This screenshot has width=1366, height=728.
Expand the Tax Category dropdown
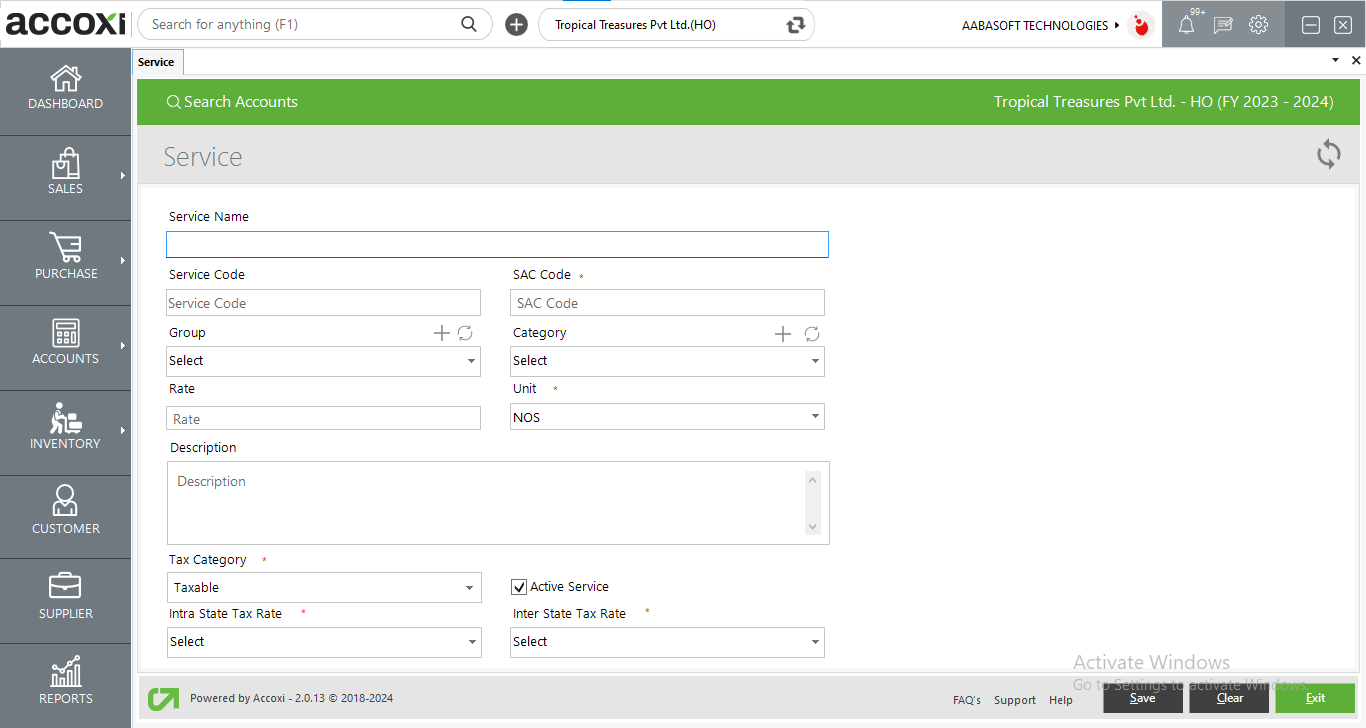pyautogui.click(x=324, y=588)
